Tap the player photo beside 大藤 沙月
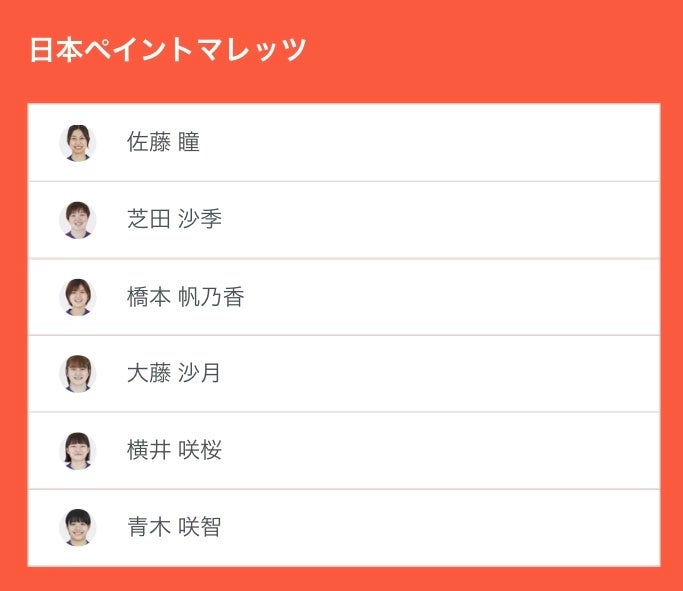 click(x=77, y=374)
